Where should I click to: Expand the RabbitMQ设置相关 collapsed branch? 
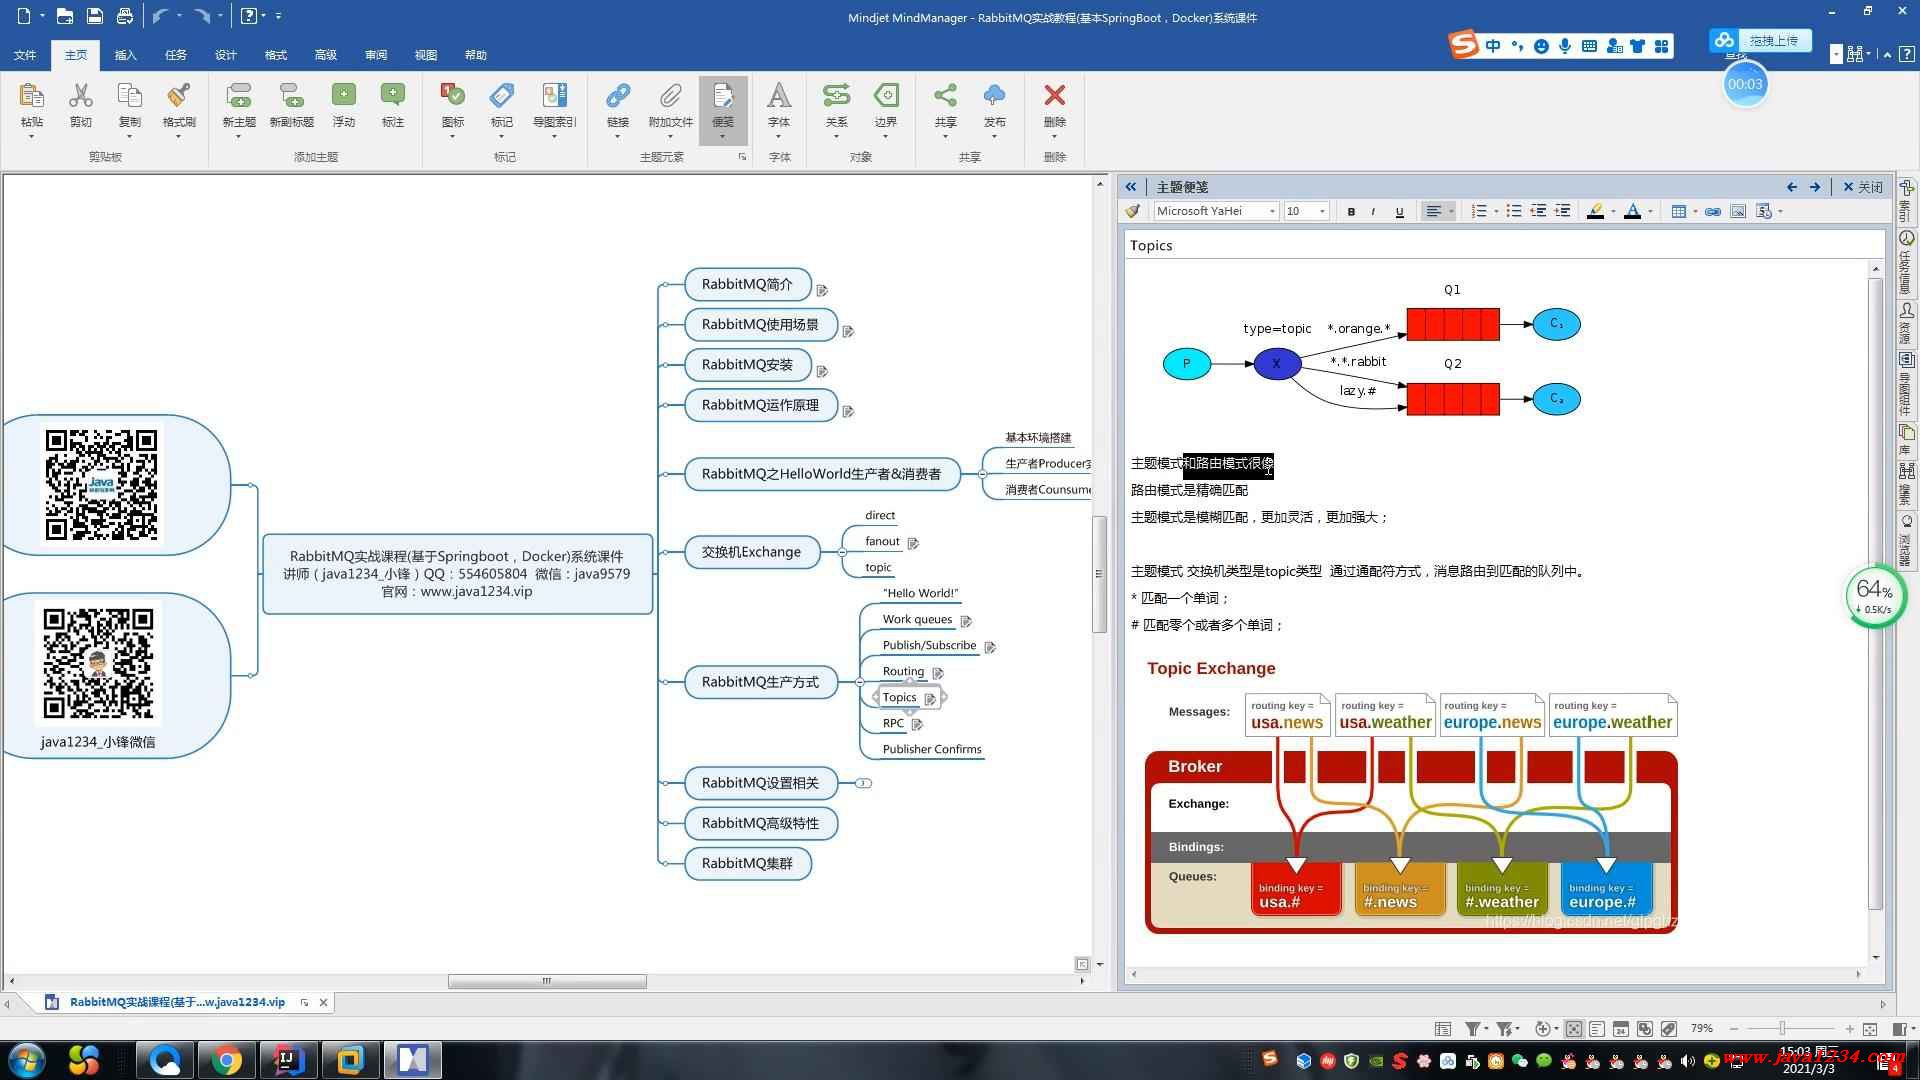pyautogui.click(x=864, y=783)
